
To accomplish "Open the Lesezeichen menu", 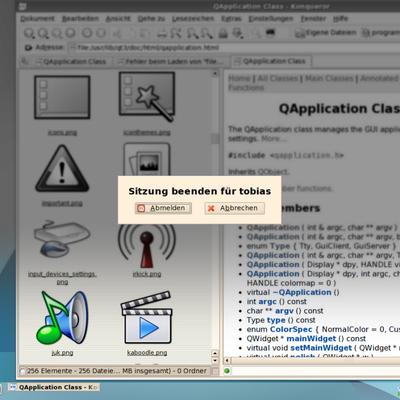I will (193, 19).
